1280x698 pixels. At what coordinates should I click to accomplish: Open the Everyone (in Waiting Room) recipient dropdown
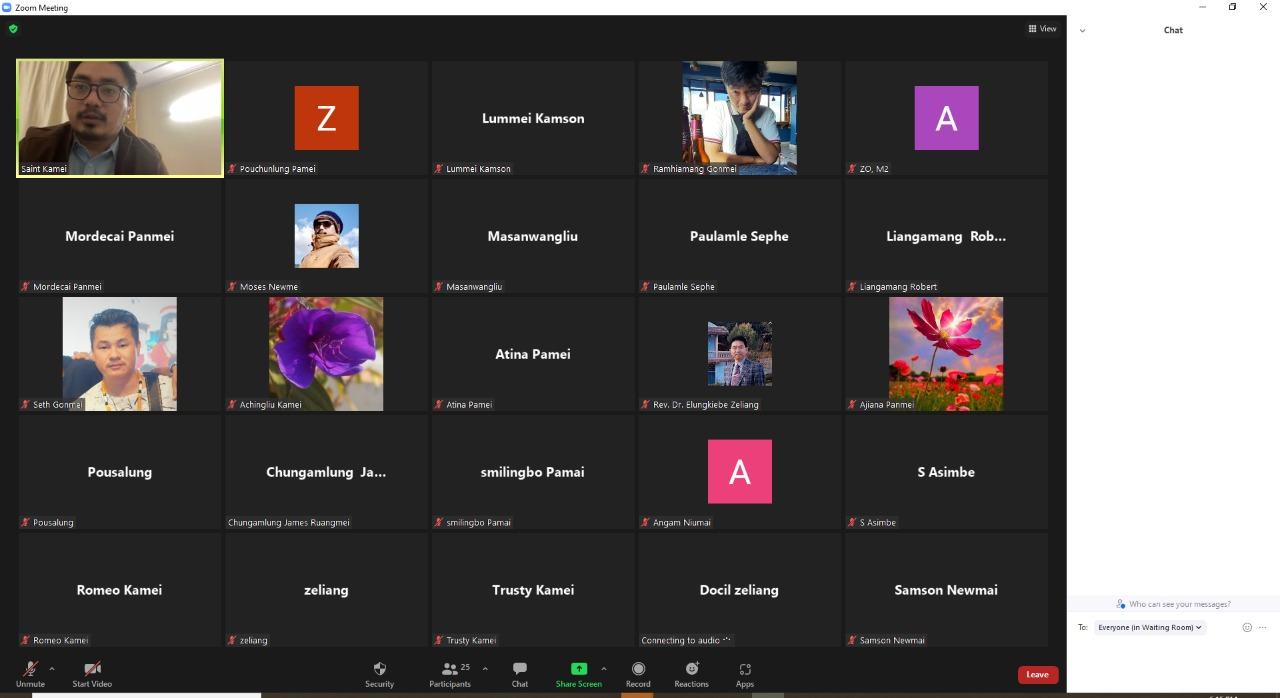click(x=1149, y=627)
